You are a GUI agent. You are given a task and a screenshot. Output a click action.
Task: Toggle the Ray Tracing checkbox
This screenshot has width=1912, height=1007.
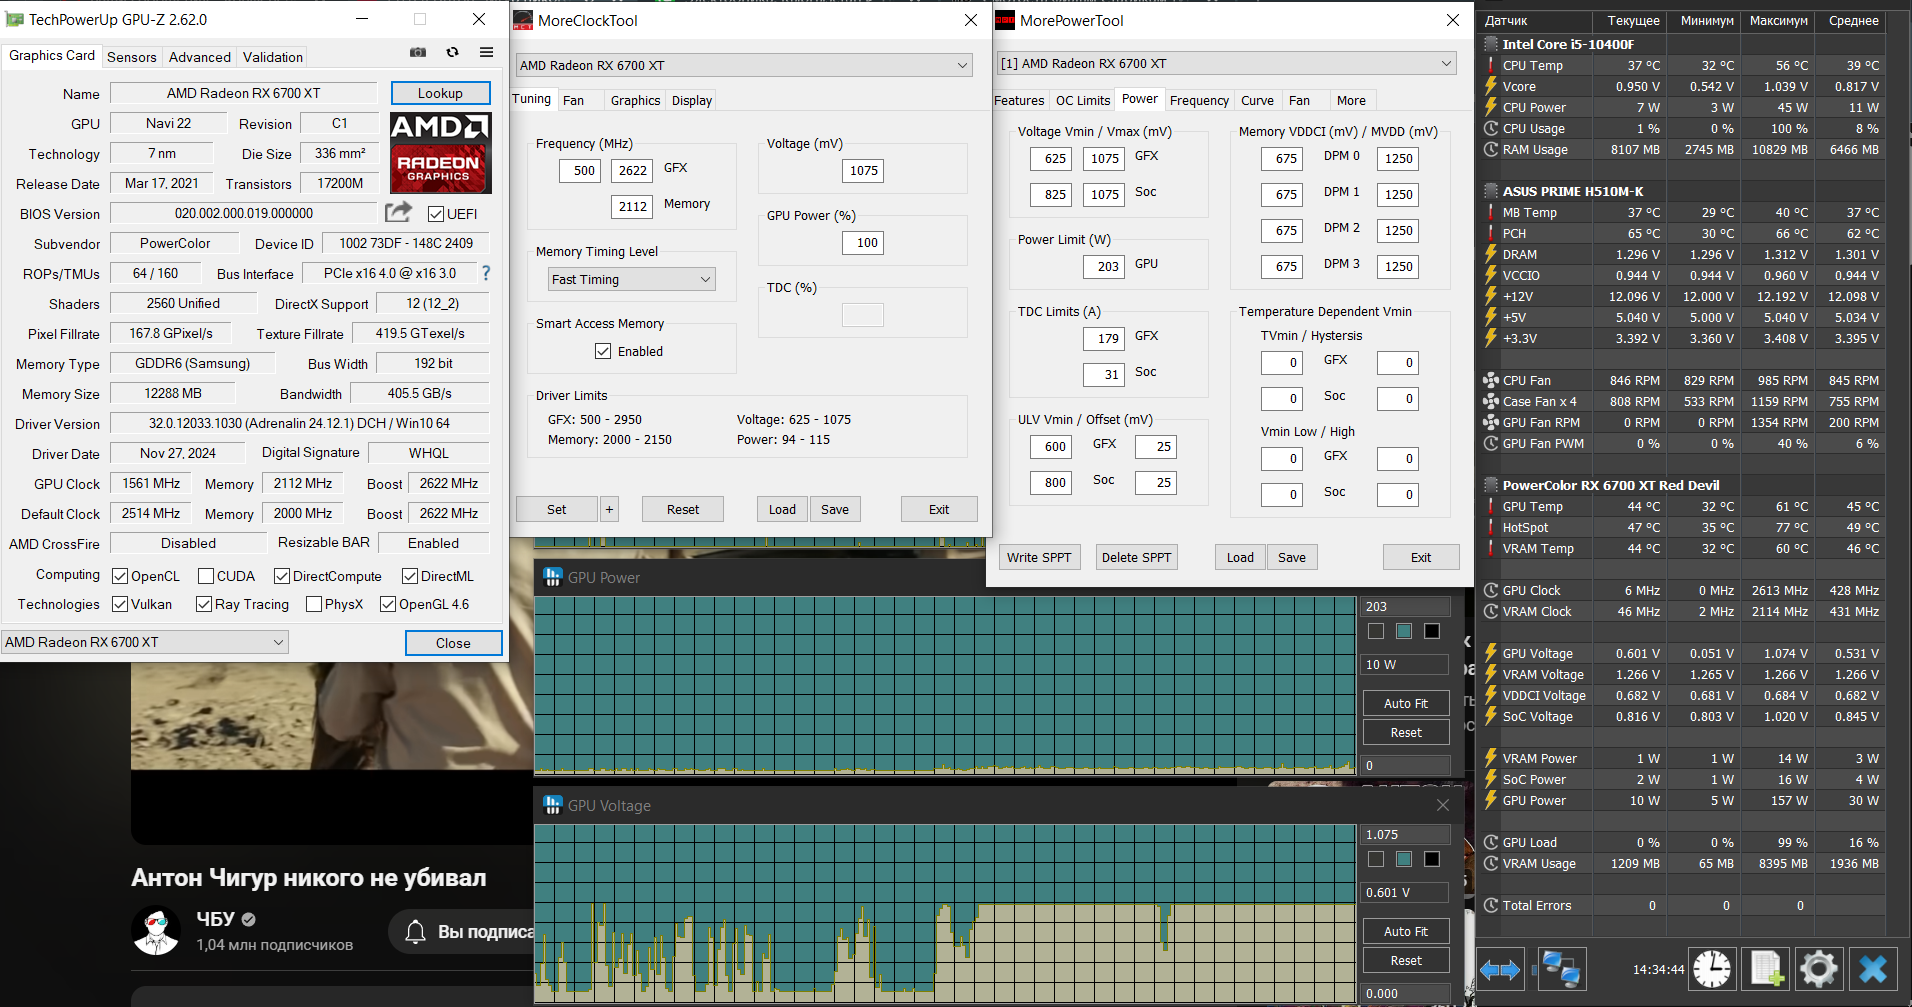pos(204,604)
